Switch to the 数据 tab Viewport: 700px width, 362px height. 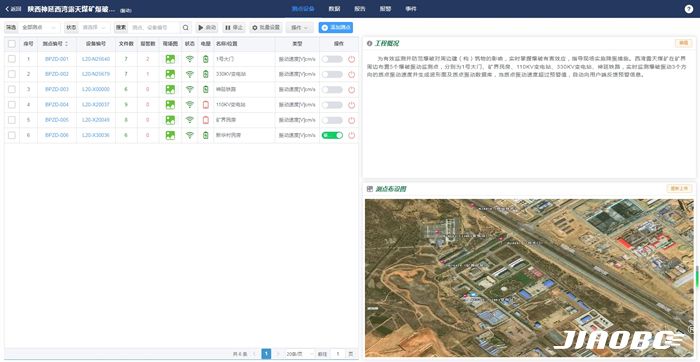pos(334,9)
